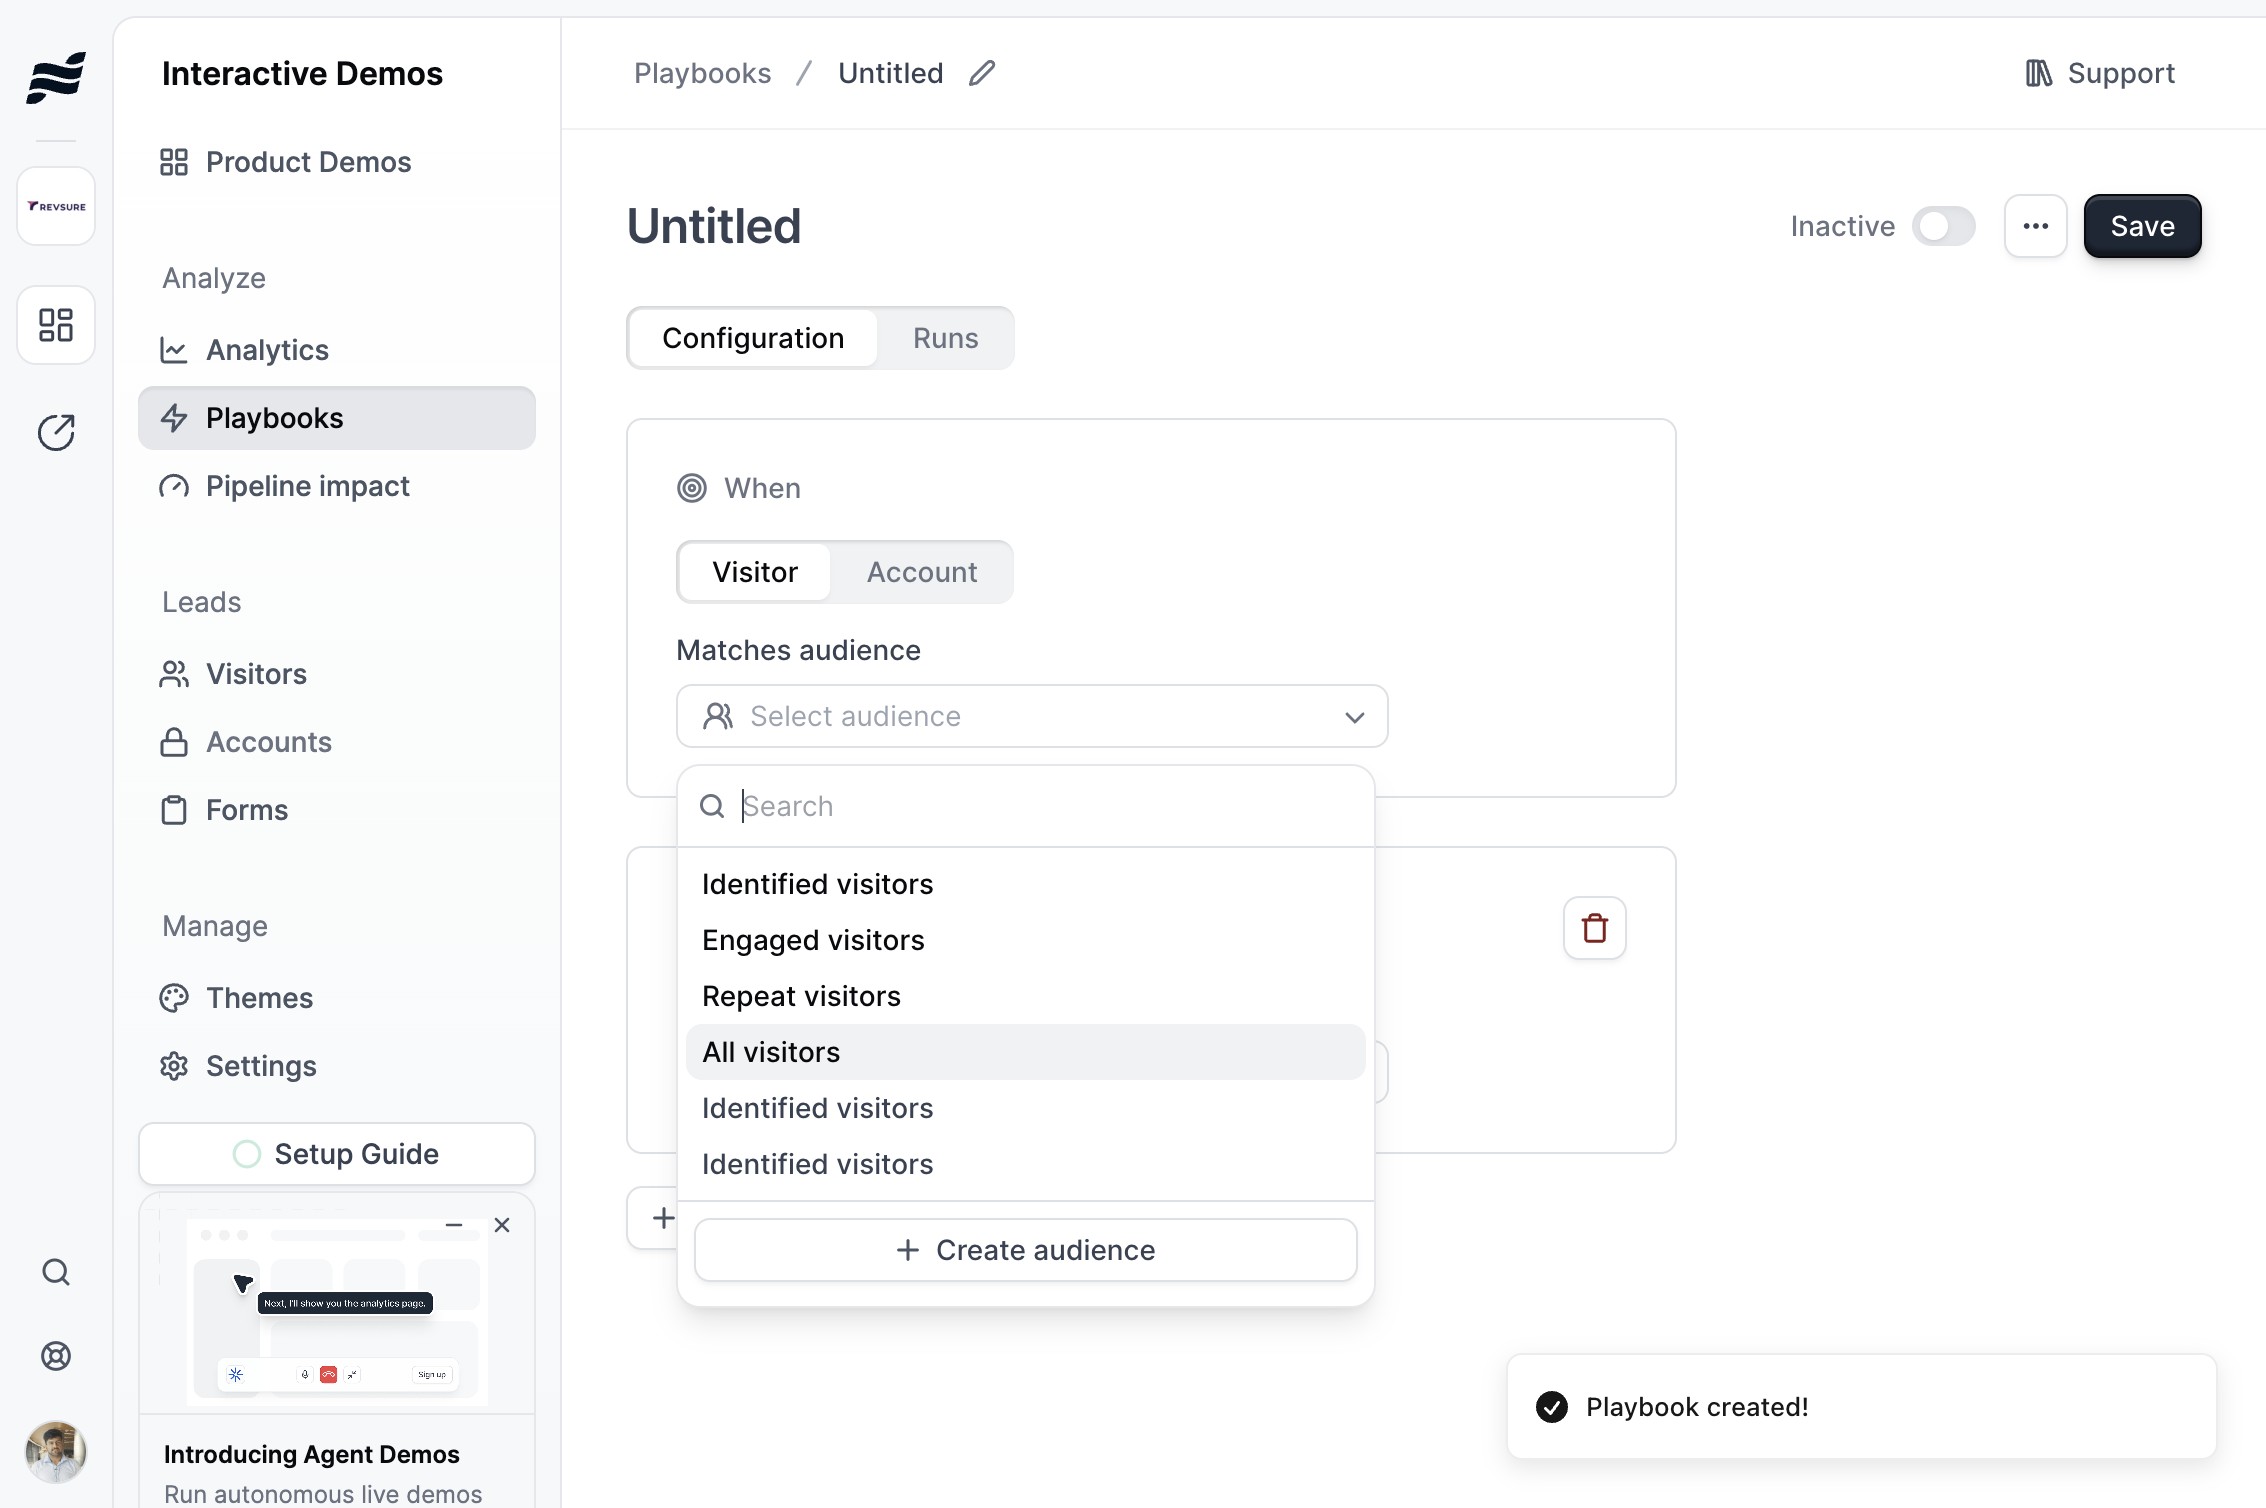This screenshot has height=1508, width=2266.
Task: Open the RevSure workspace logo tile
Action: coord(56,206)
